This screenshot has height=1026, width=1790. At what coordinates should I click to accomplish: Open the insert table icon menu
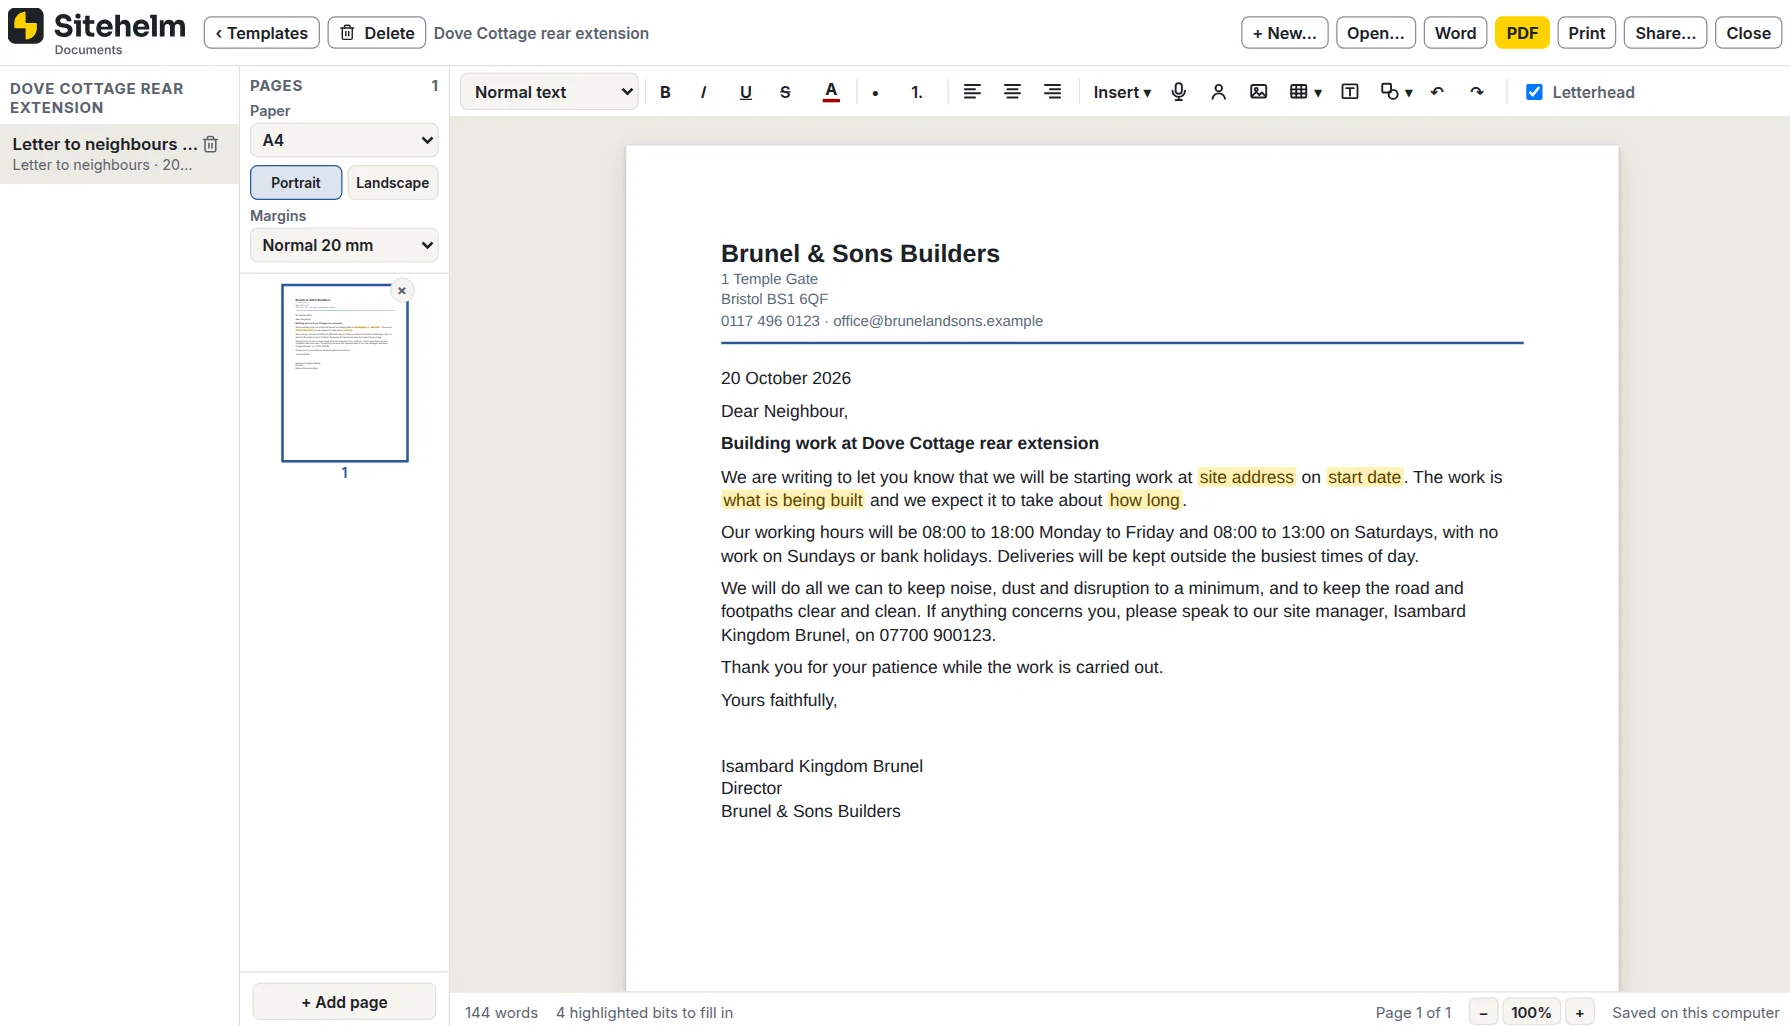(1305, 92)
